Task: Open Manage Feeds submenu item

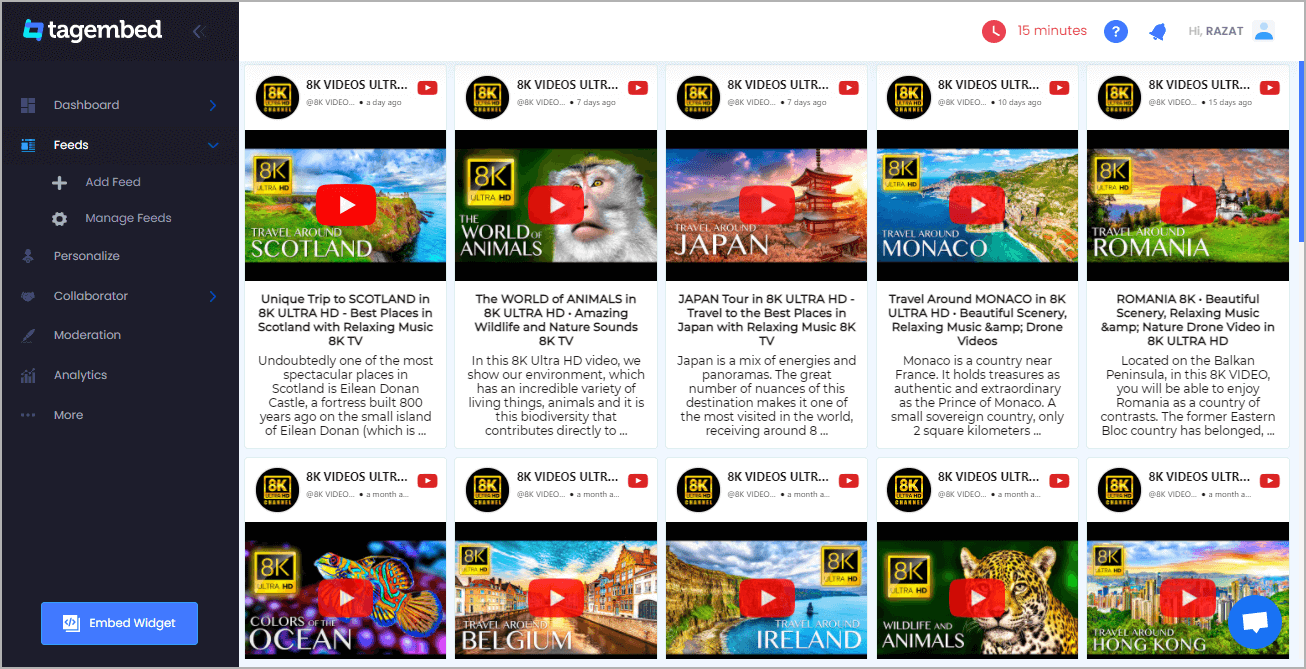Action: point(128,218)
